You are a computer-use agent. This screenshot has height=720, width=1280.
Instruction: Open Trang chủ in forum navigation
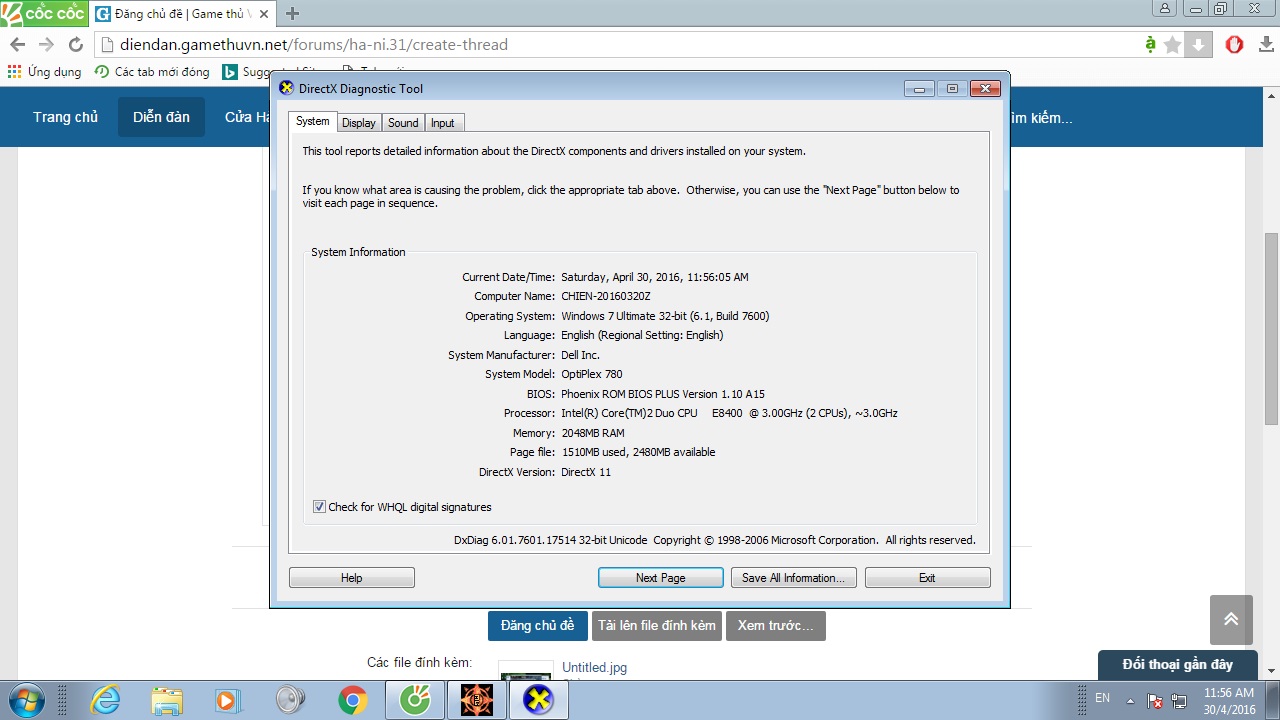(65, 117)
